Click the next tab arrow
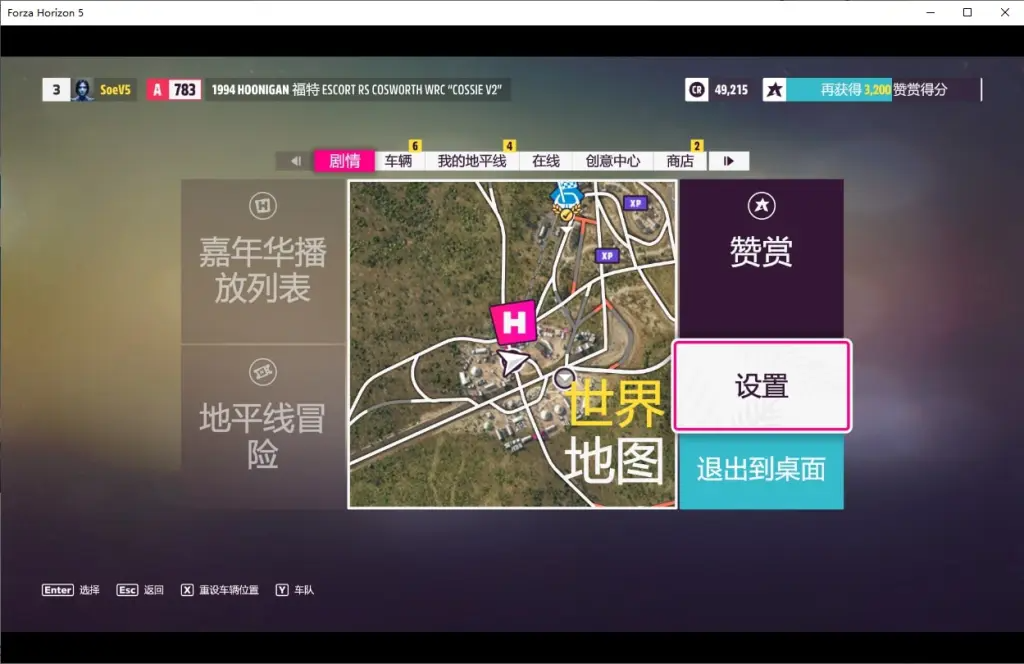The width and height of the screenshot is (1024, 664). click(x=729, y=161)
